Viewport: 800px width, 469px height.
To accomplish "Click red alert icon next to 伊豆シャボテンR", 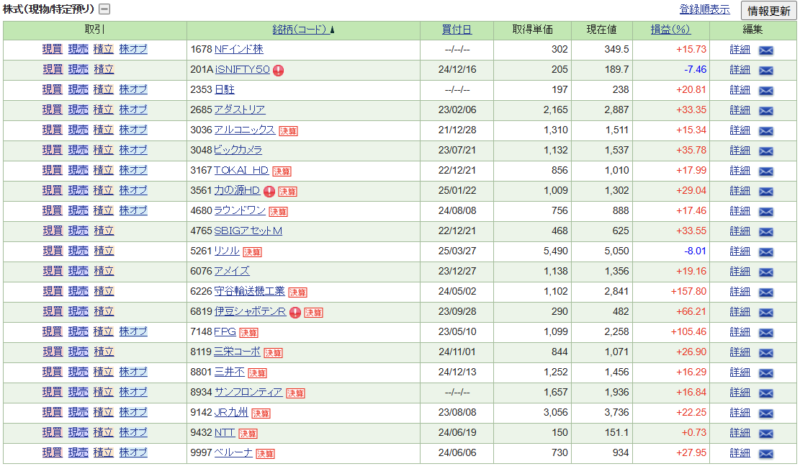I will (x=295, y=312).
